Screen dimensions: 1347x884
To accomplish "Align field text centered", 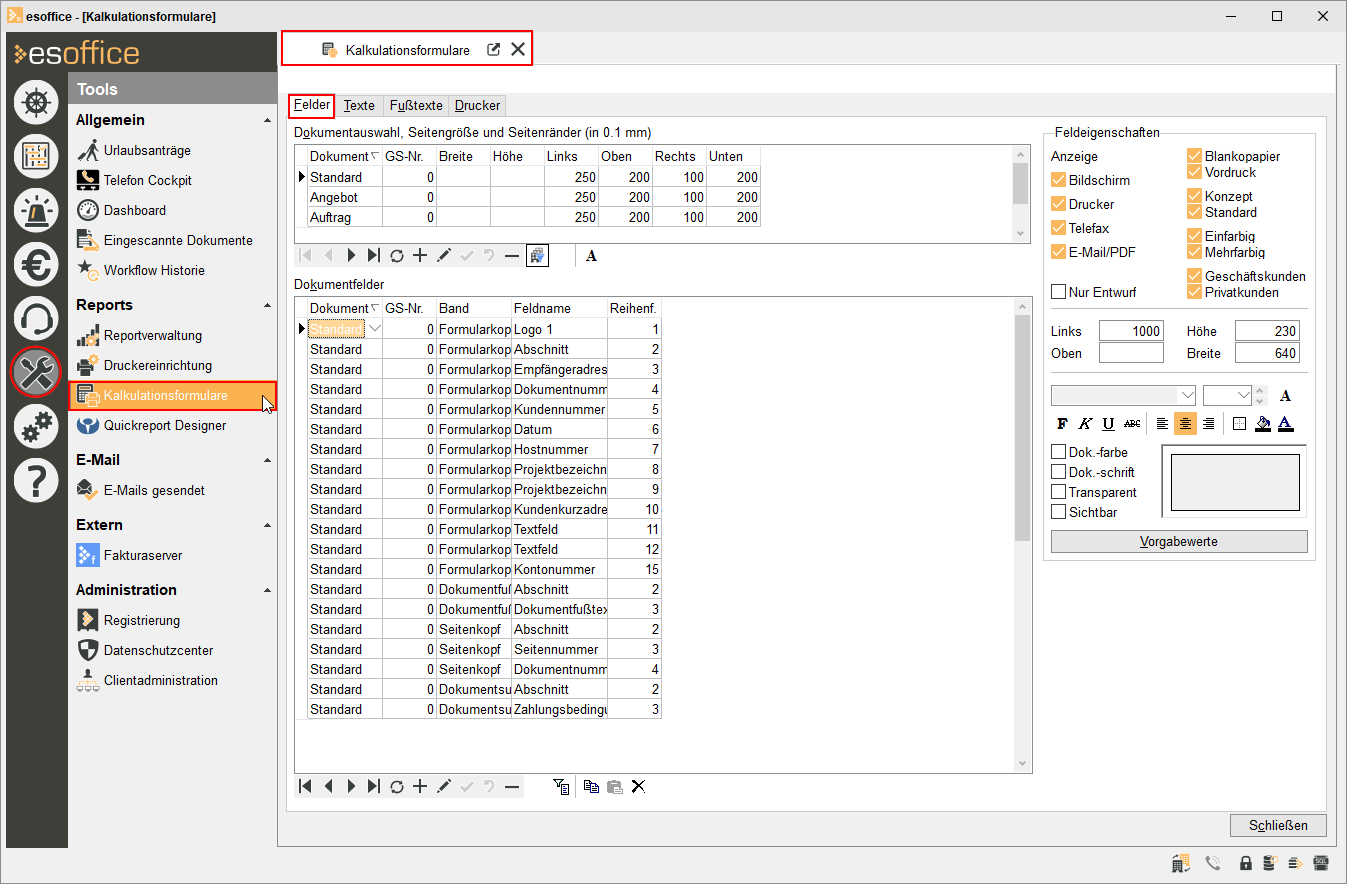I will (1185, 424).
